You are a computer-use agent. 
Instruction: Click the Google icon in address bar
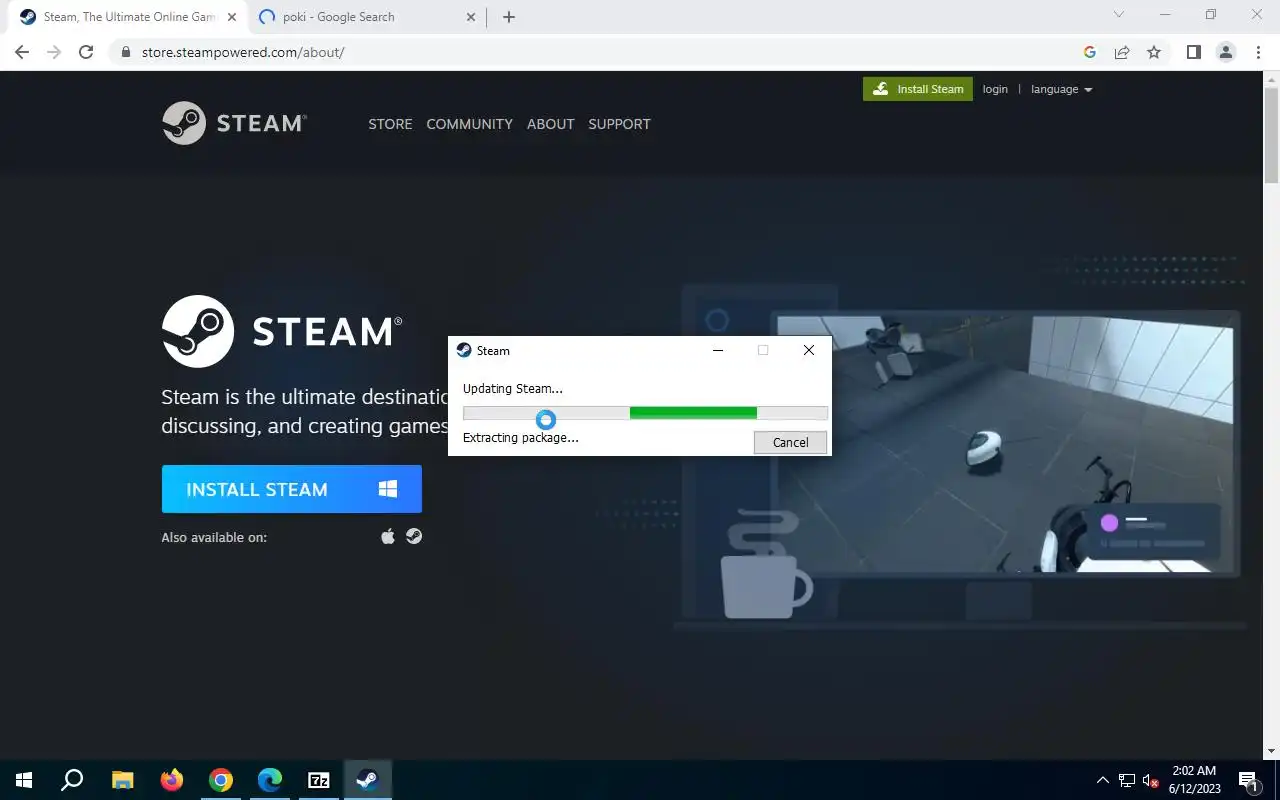click(1090, 52)
